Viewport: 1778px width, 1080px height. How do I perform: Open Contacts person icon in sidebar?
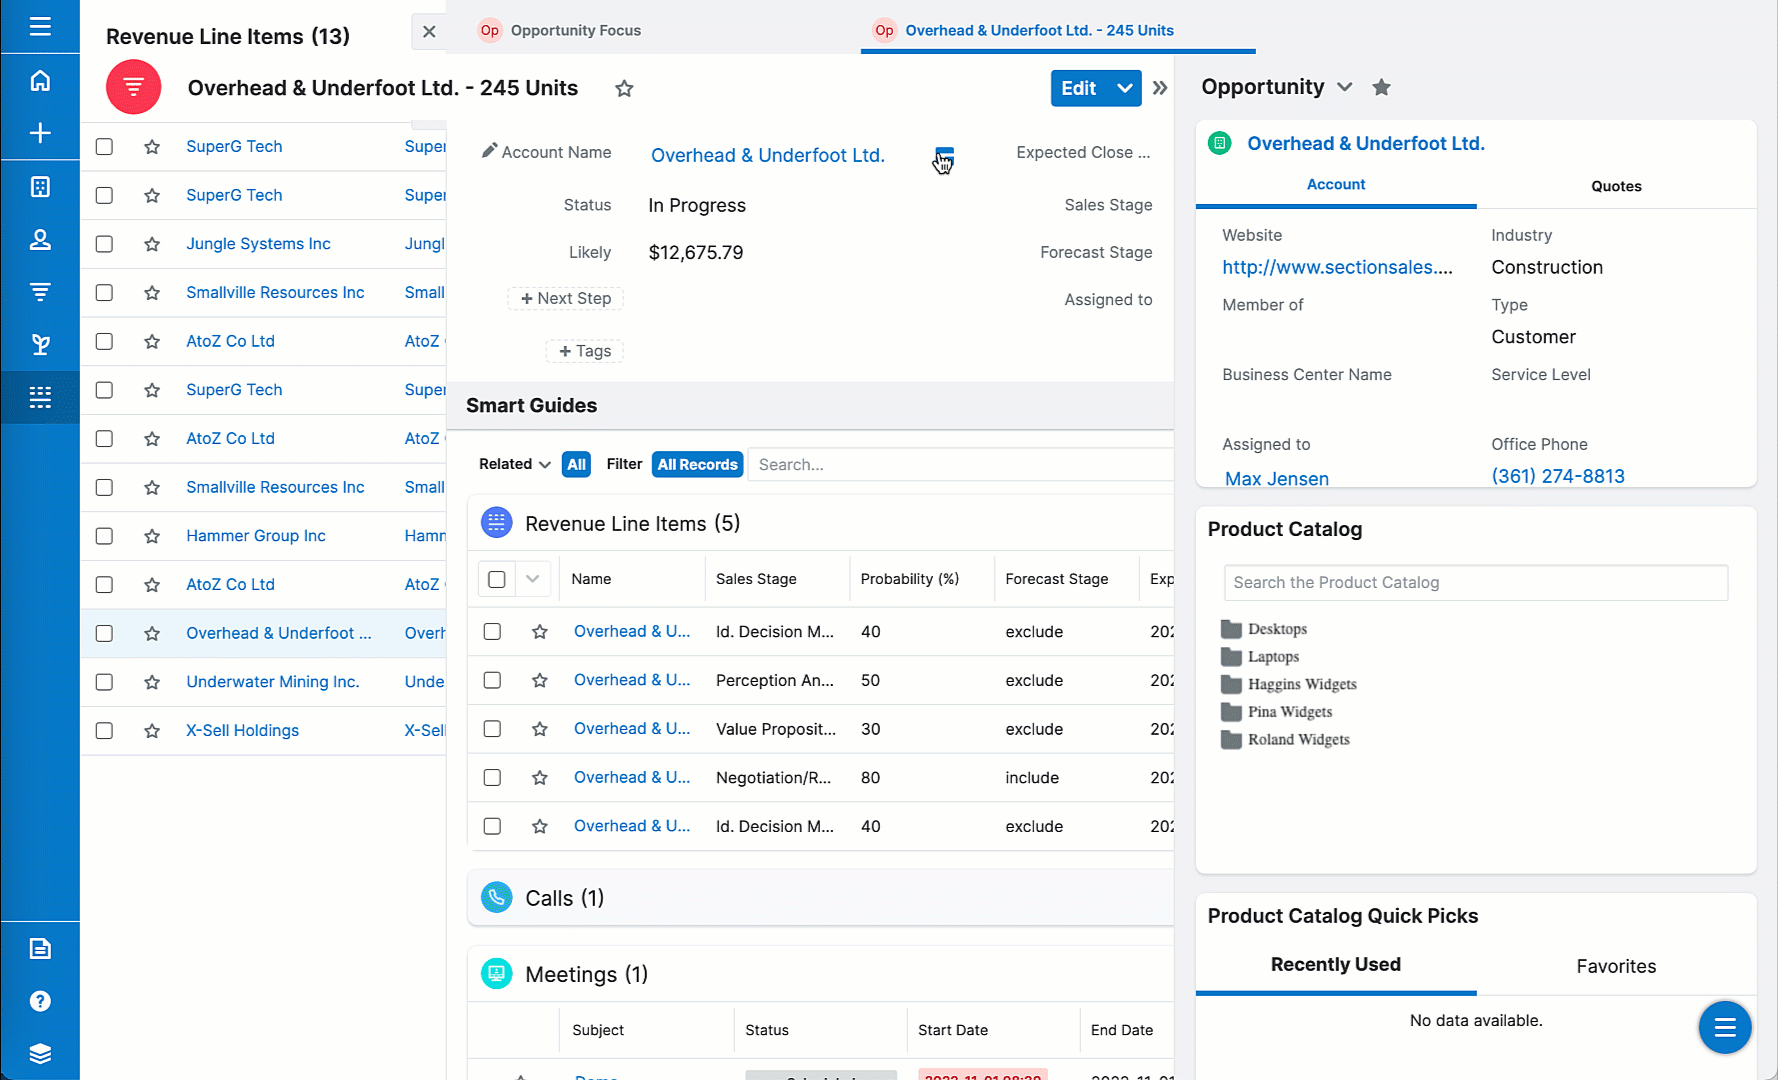pos(40,240)
